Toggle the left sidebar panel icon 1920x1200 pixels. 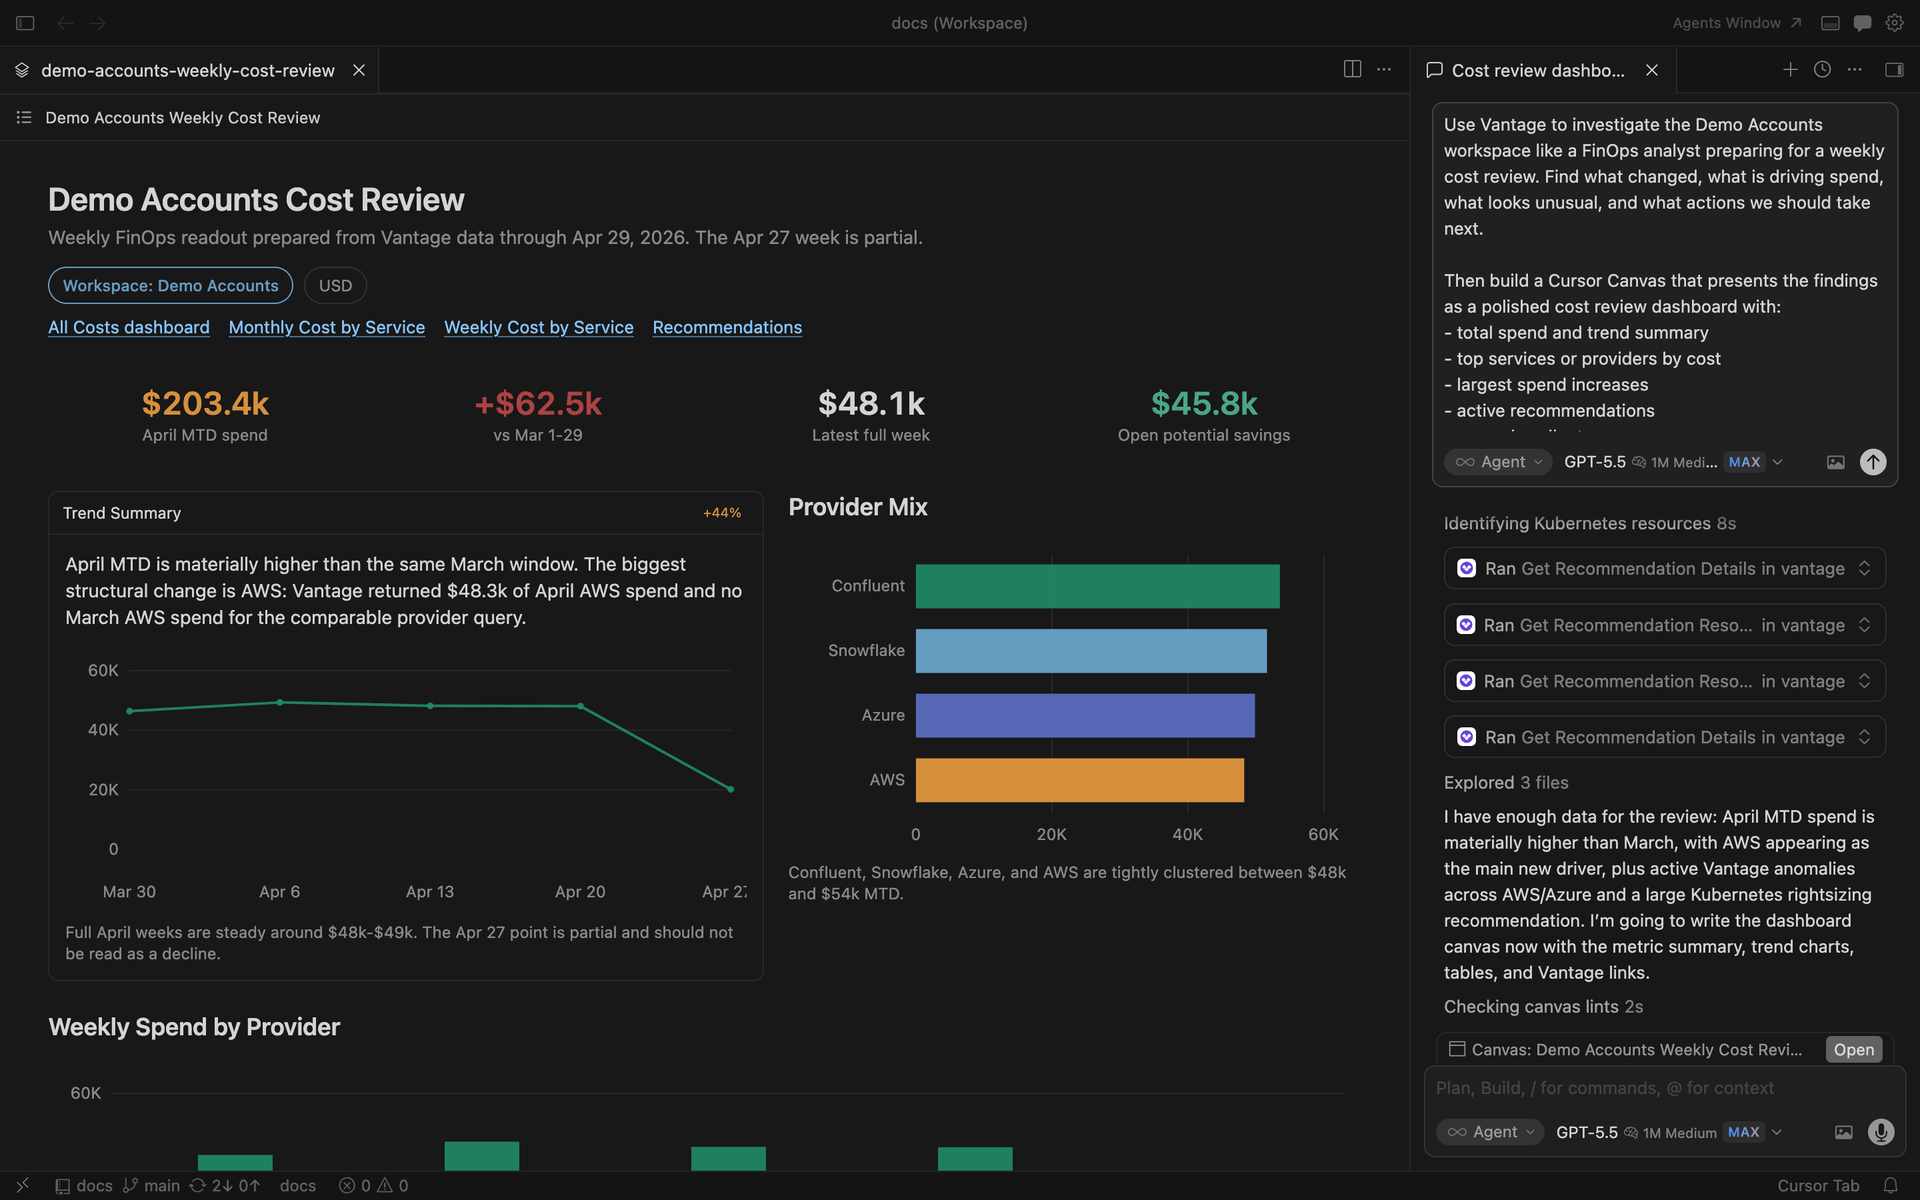point(25,23)
